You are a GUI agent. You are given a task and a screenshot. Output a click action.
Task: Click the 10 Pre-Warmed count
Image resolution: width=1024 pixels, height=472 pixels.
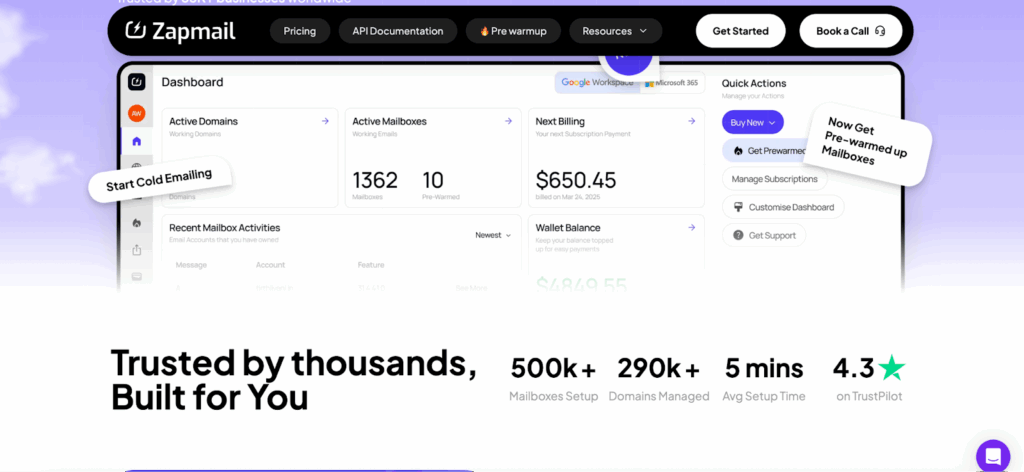[434, 180]
